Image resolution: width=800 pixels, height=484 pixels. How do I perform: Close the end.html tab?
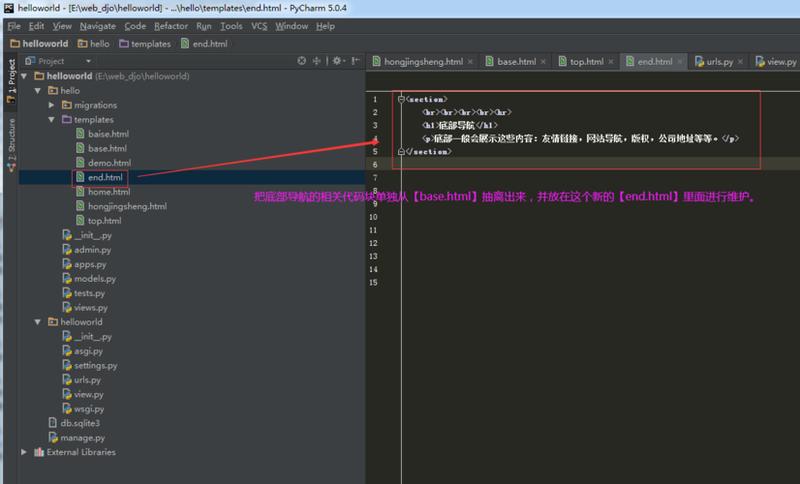680,62
